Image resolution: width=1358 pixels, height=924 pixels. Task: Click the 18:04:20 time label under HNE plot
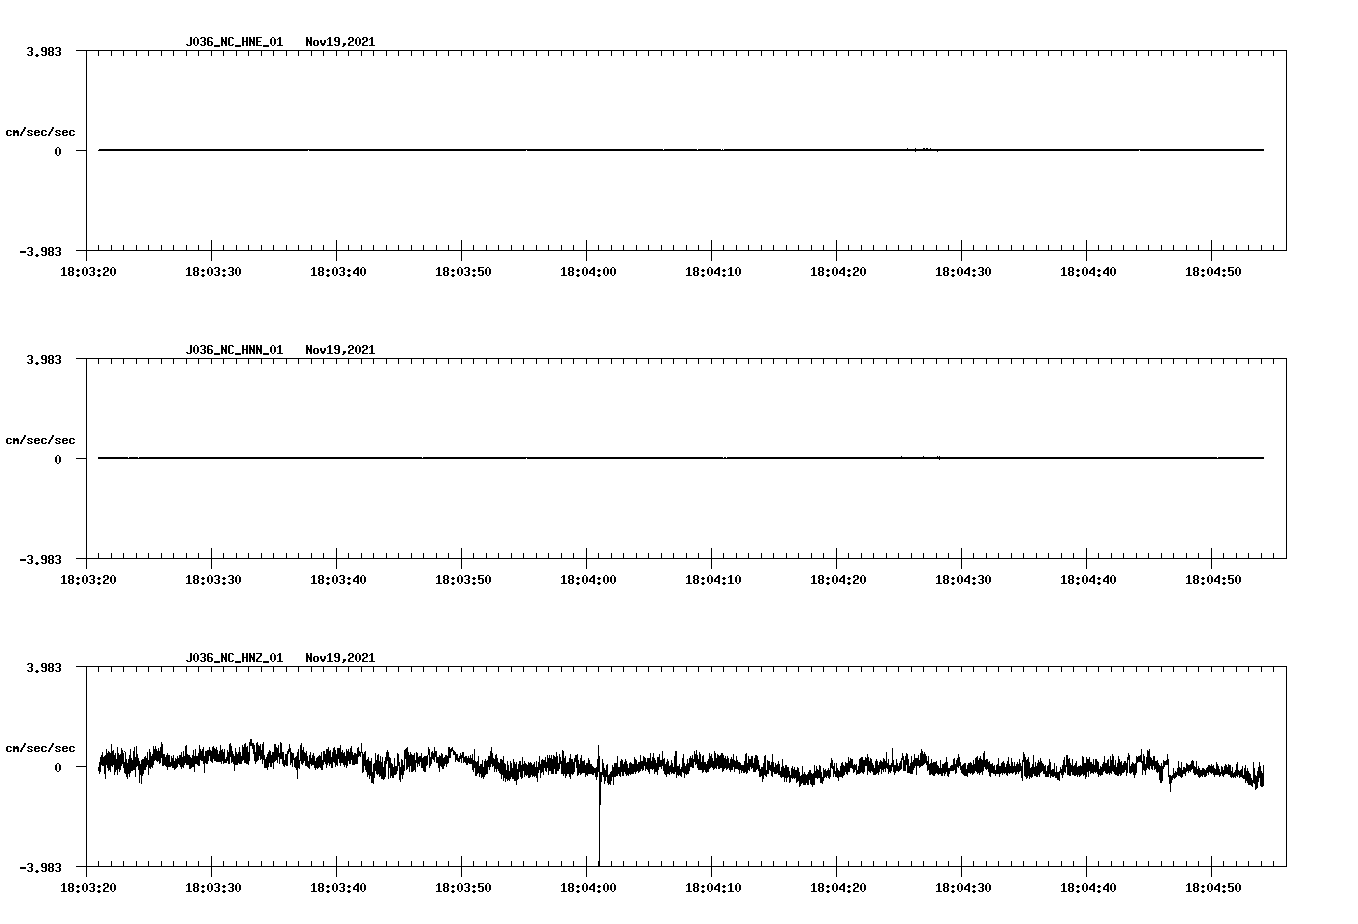838,271
